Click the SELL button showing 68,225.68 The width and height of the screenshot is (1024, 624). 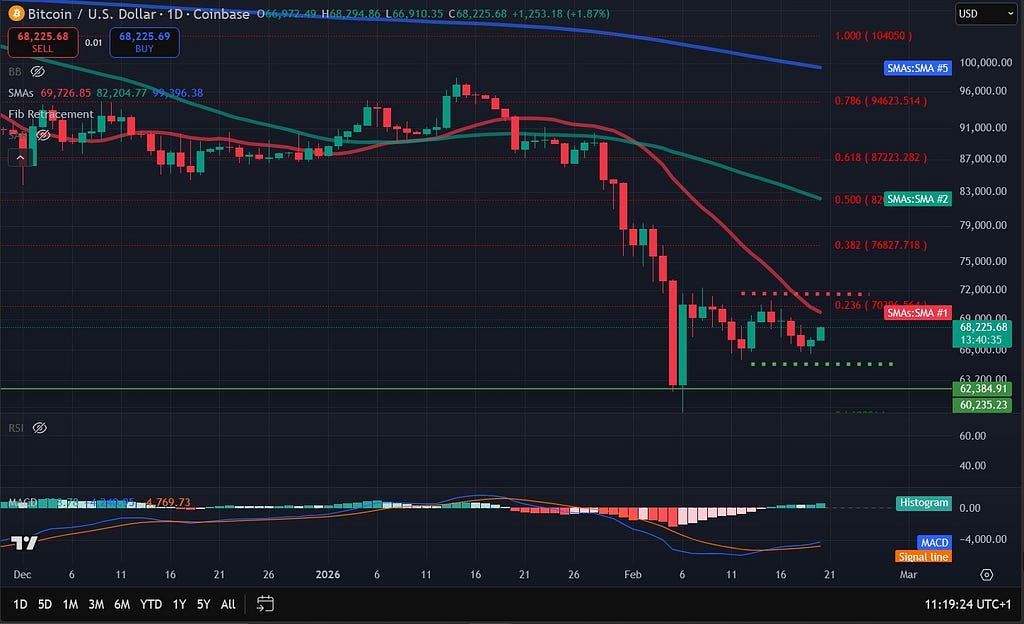(x=41, y=43)
